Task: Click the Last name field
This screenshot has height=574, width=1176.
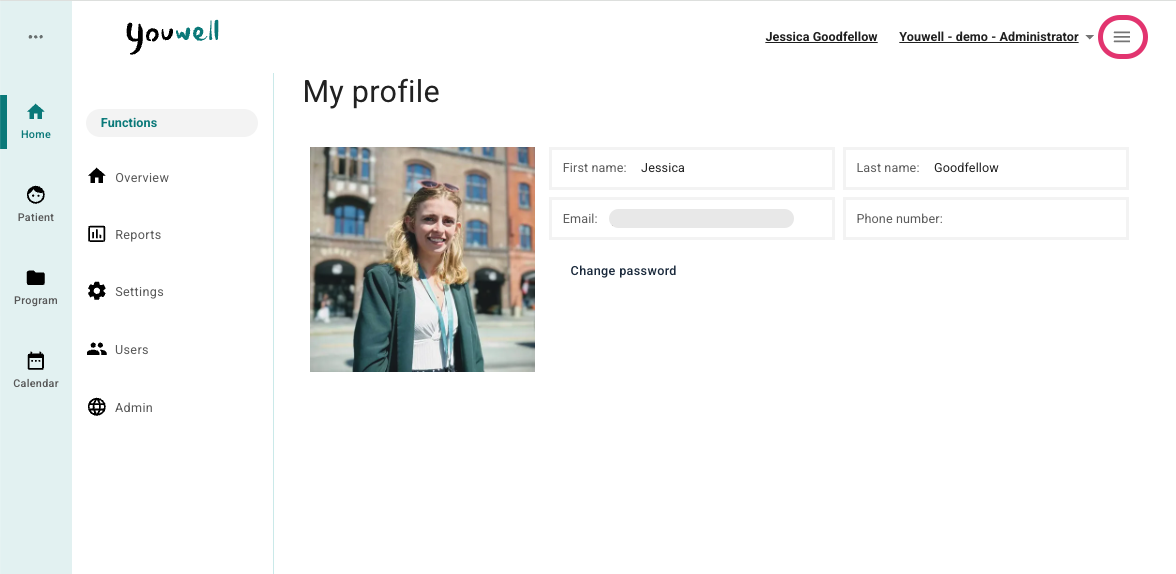Action: [x=986, y=168]
